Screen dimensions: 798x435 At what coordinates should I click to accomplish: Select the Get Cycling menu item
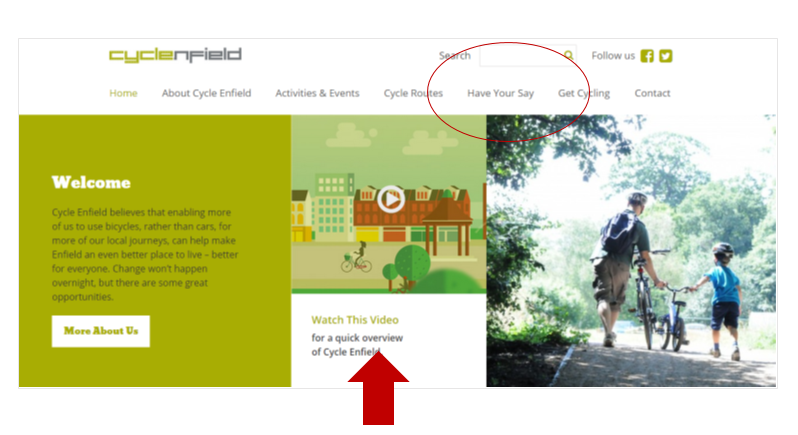584,93
